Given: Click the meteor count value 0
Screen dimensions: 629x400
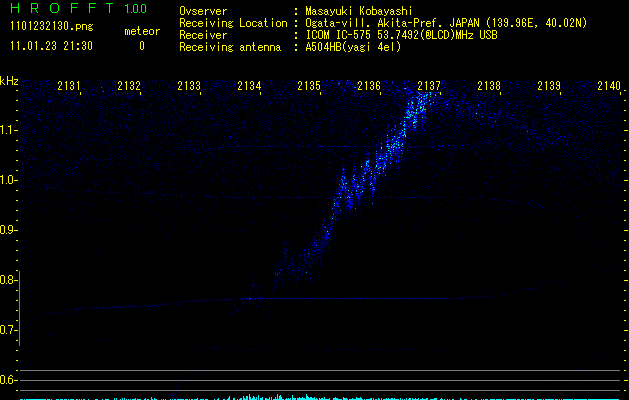Looking at the screenshot, I should click(x=141, y=46).
